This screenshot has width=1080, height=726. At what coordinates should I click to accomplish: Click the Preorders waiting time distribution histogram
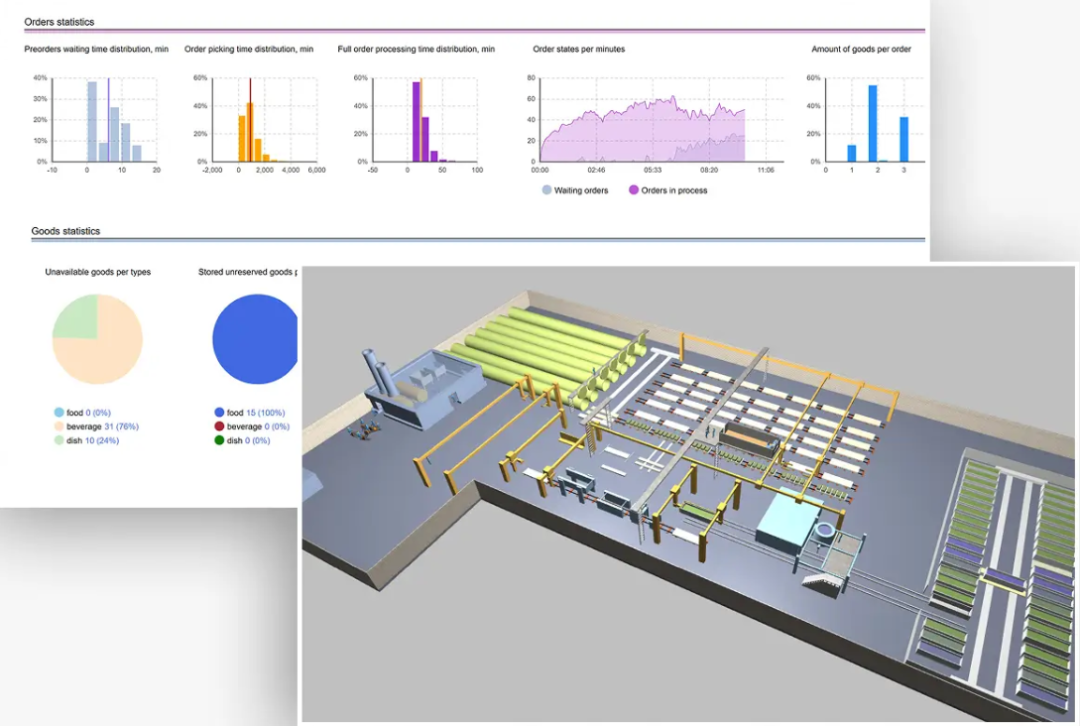pyautogui.click(x=105, y=120)
